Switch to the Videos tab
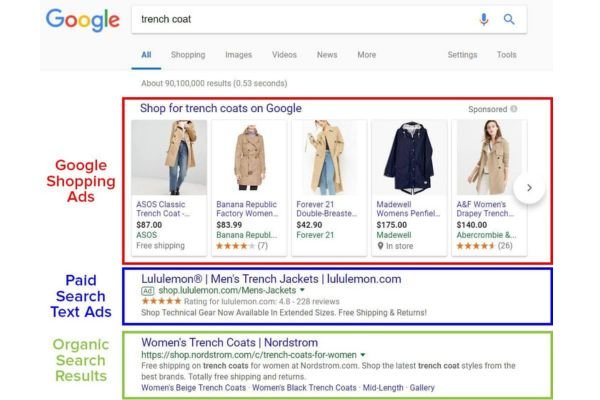Viewport: 600px width, 400px height. tap(284, 55)
